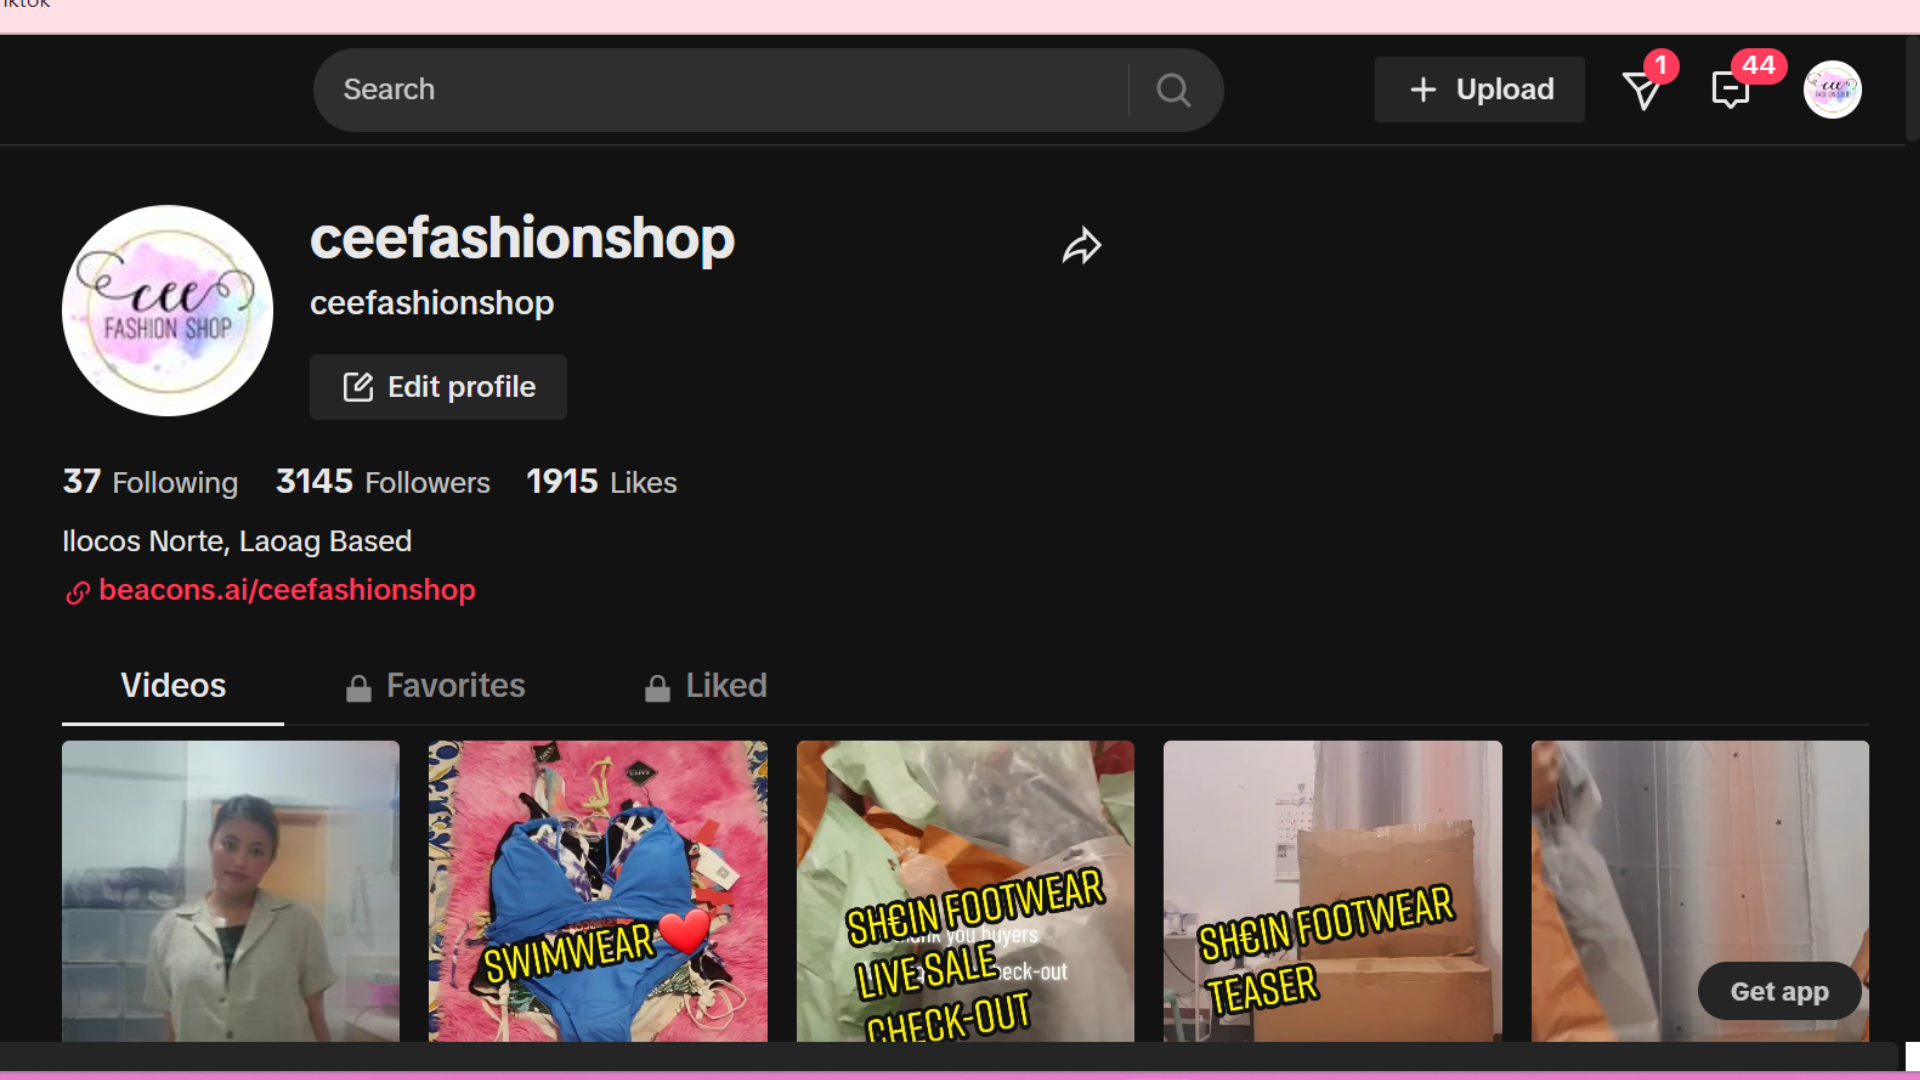Open the beacons.ai/ceefashionshop link
Screen dimensions: 1920x1080
[287, 590]
